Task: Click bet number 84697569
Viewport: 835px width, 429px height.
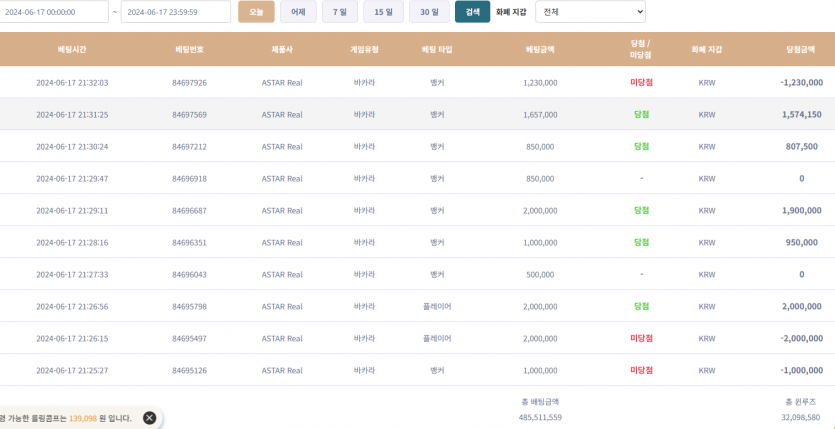Action: click(x=190, y=115)
